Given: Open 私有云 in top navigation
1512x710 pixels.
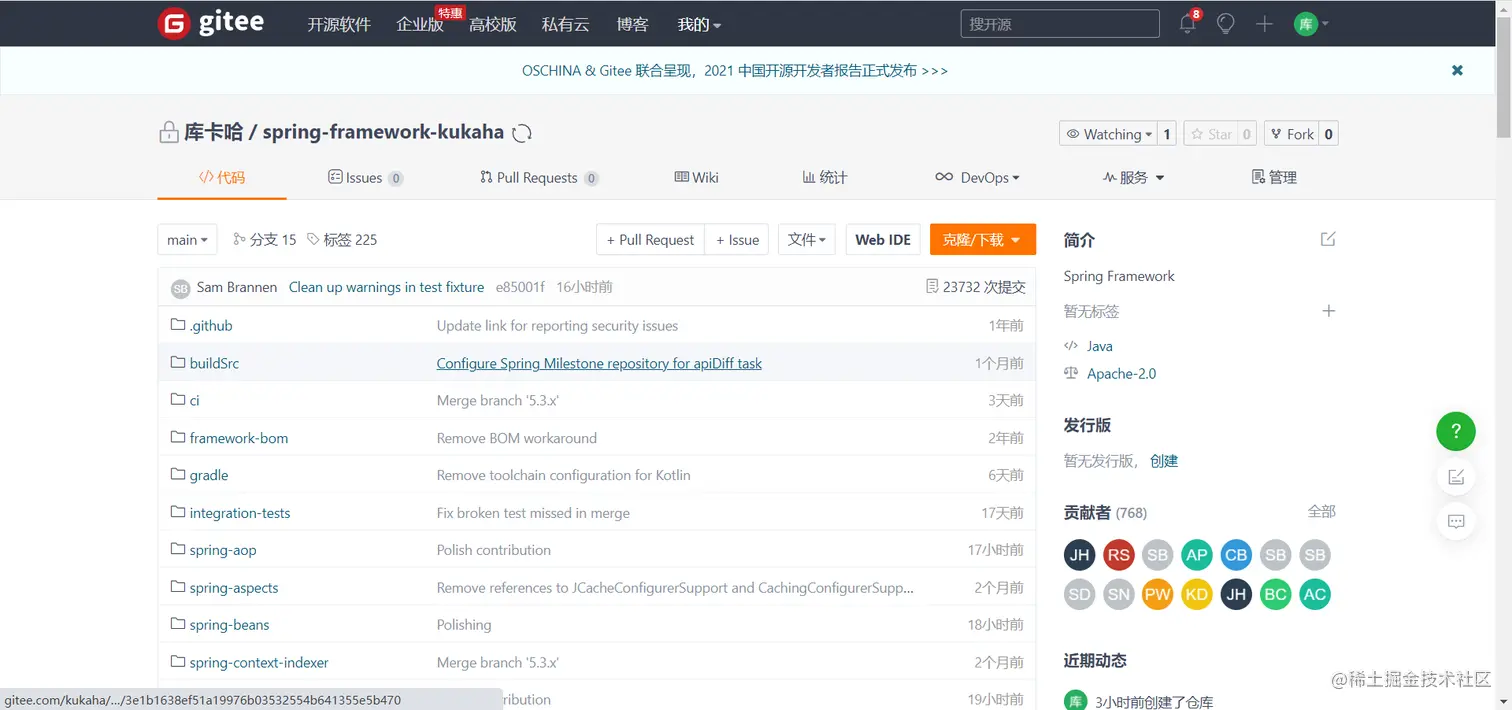Looking at the screenshot, I should point(565,25).
